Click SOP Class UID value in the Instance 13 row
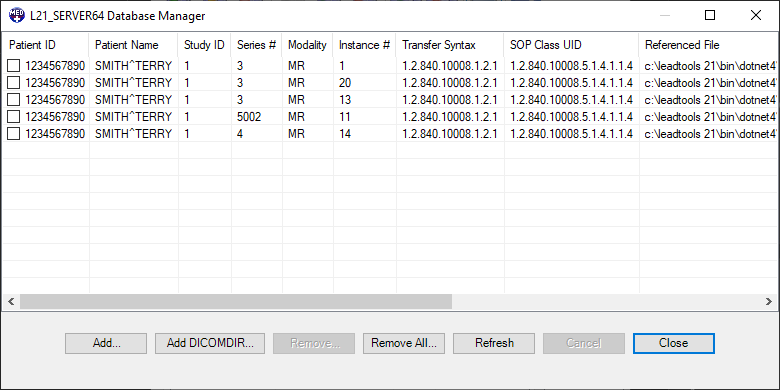 coord(571,99)
